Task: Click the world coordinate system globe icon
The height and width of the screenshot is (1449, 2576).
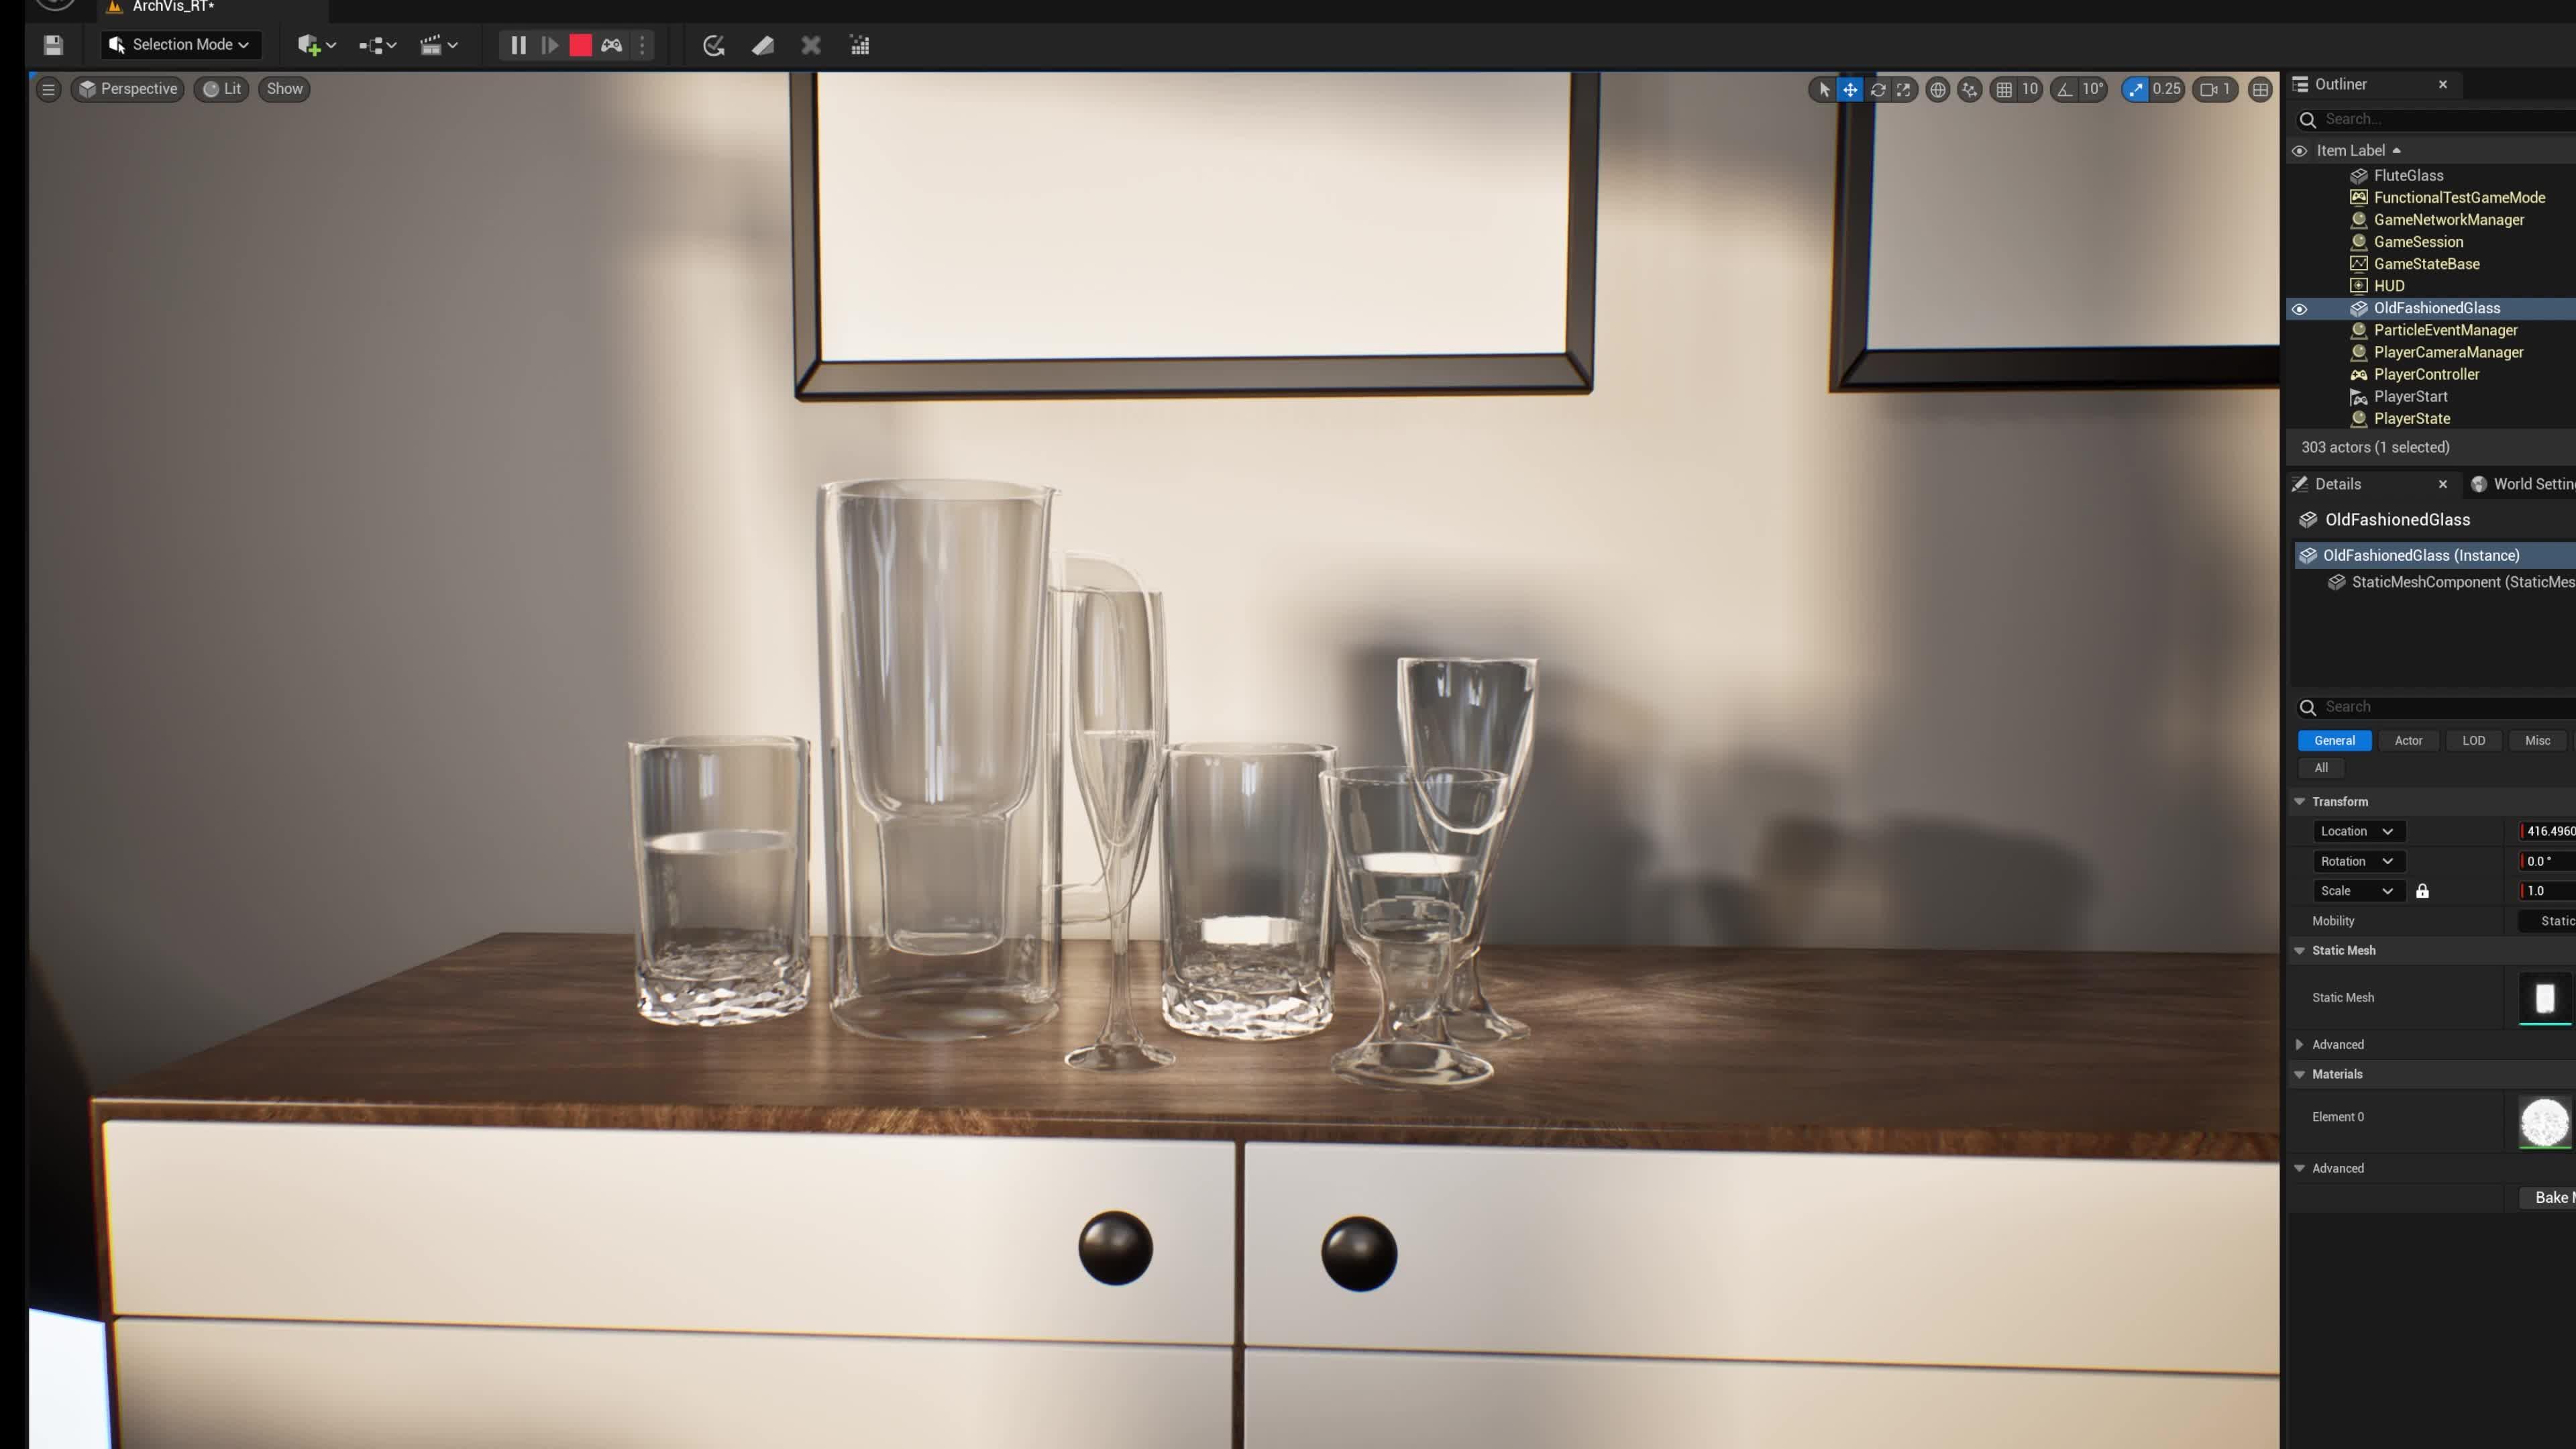Action: click(1937, 90)
